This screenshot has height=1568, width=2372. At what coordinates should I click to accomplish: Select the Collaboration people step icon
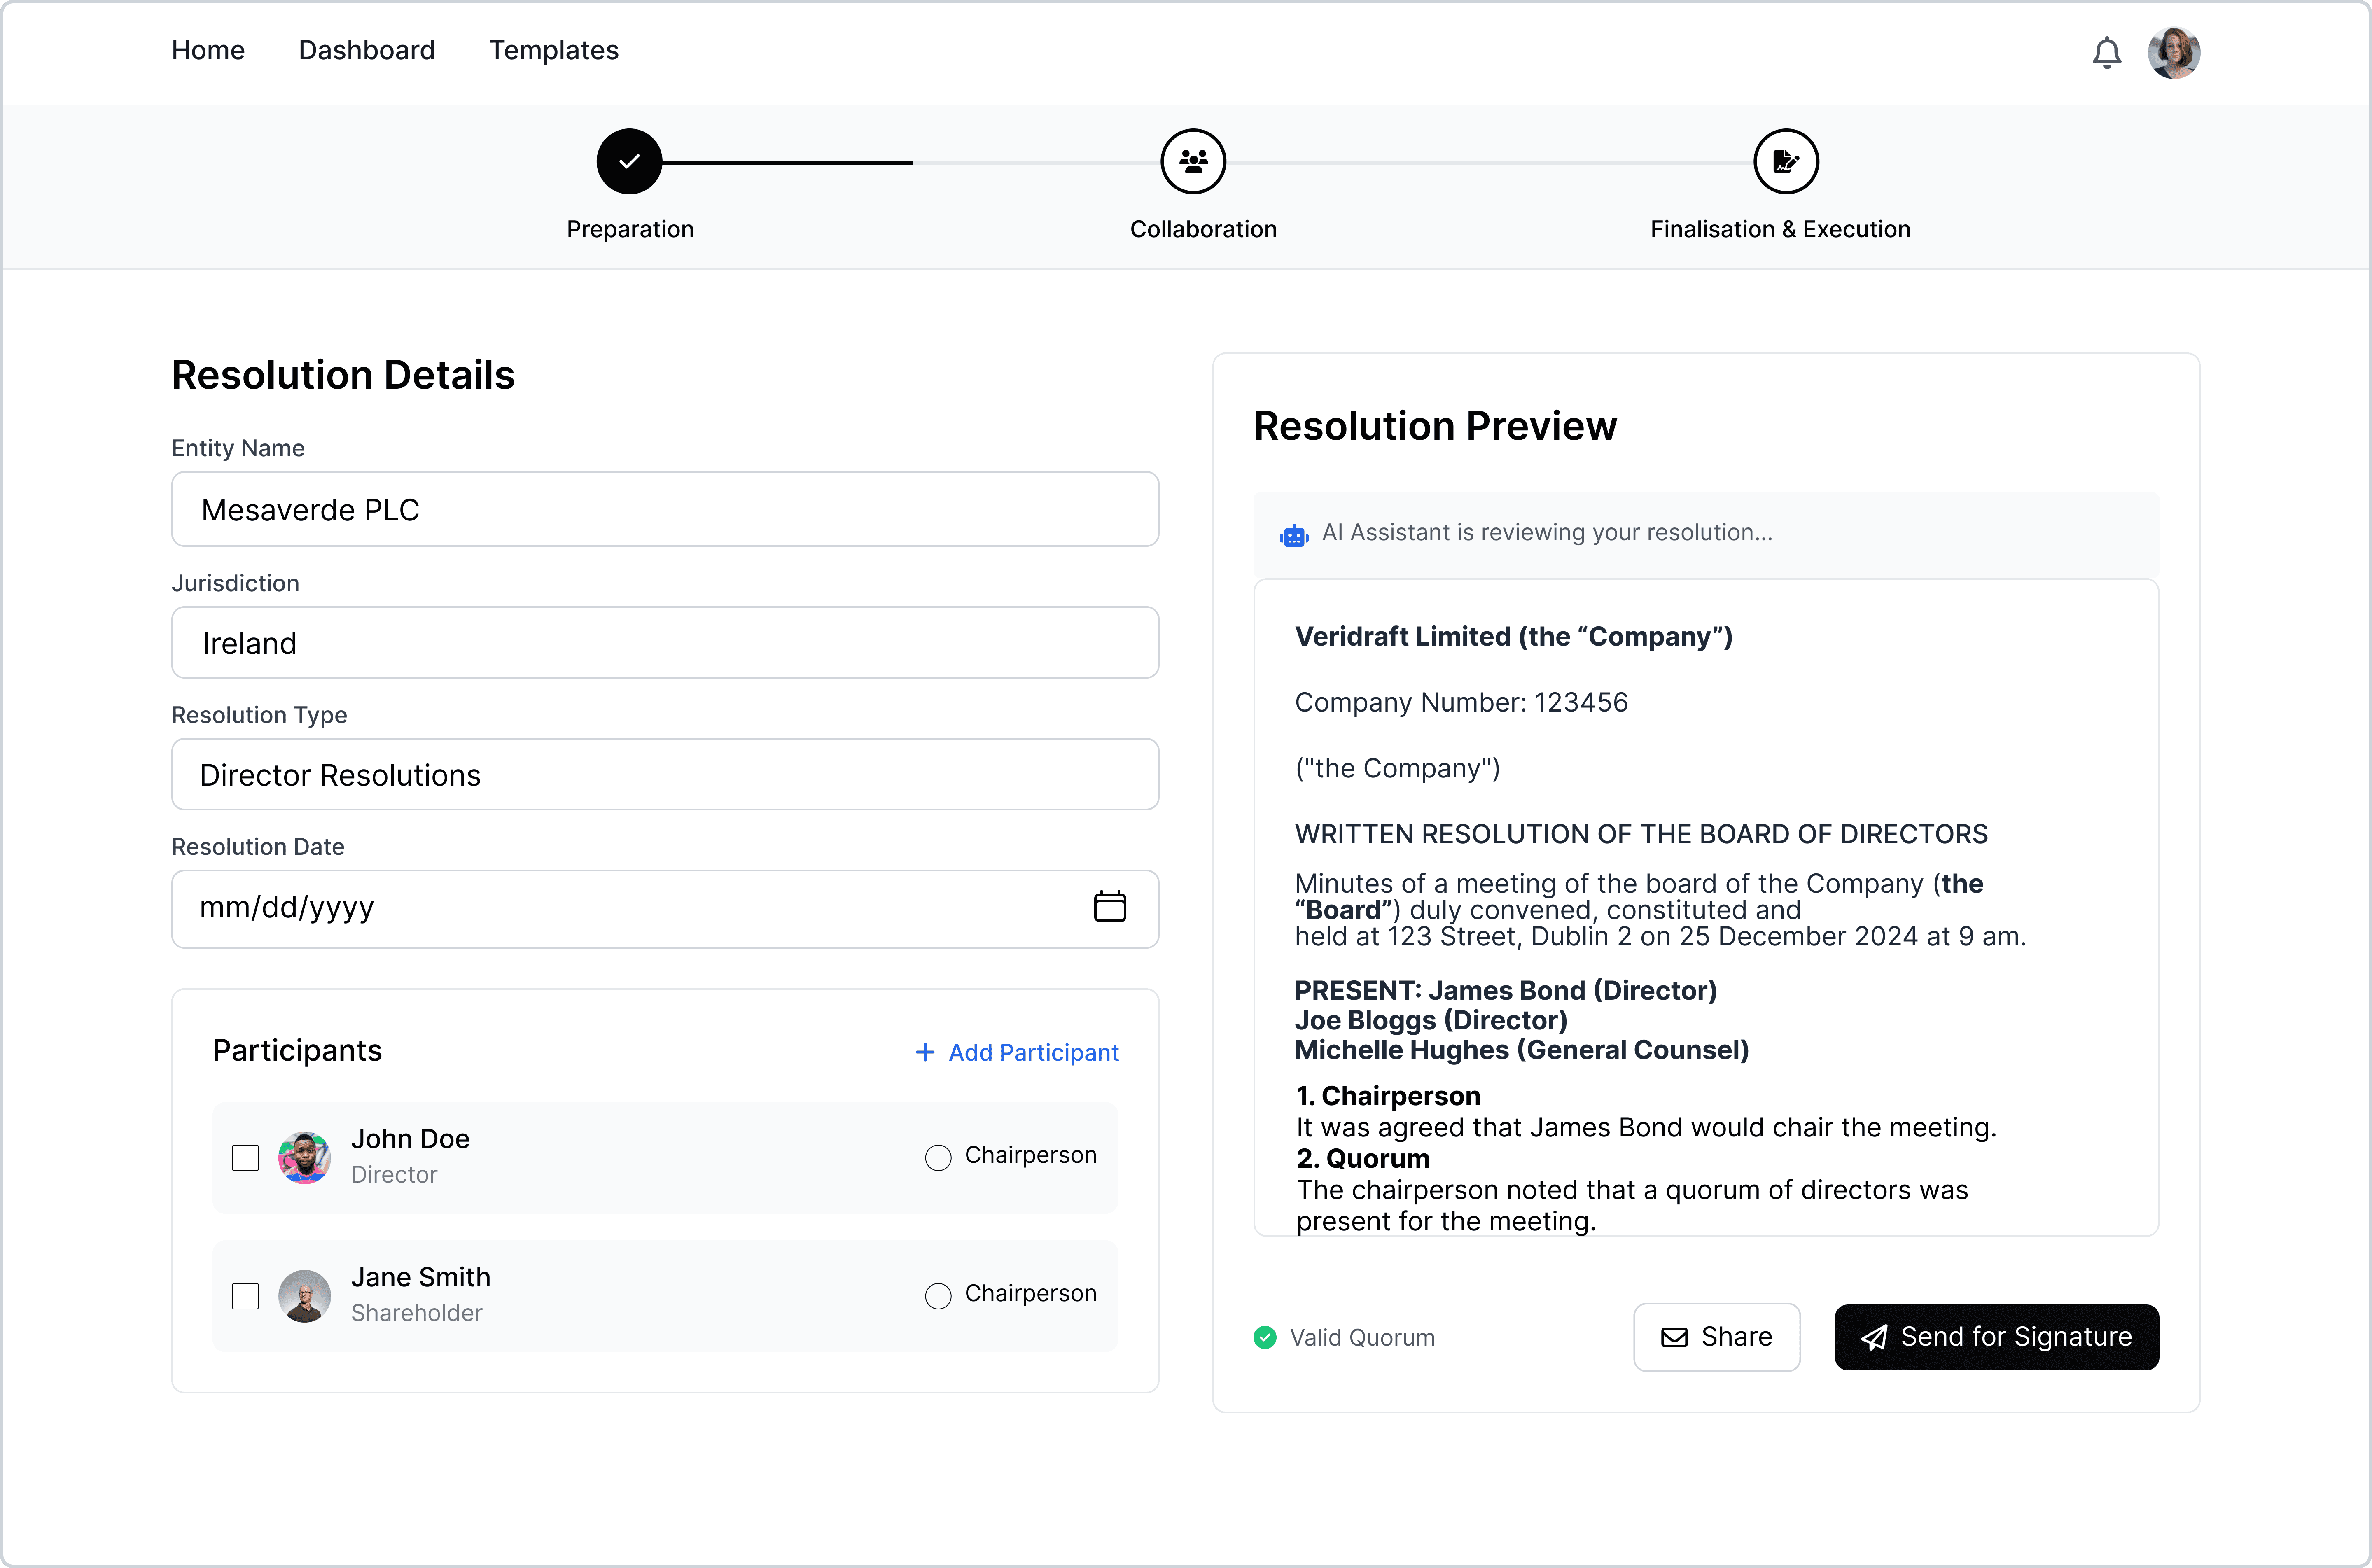point(1193,161)
